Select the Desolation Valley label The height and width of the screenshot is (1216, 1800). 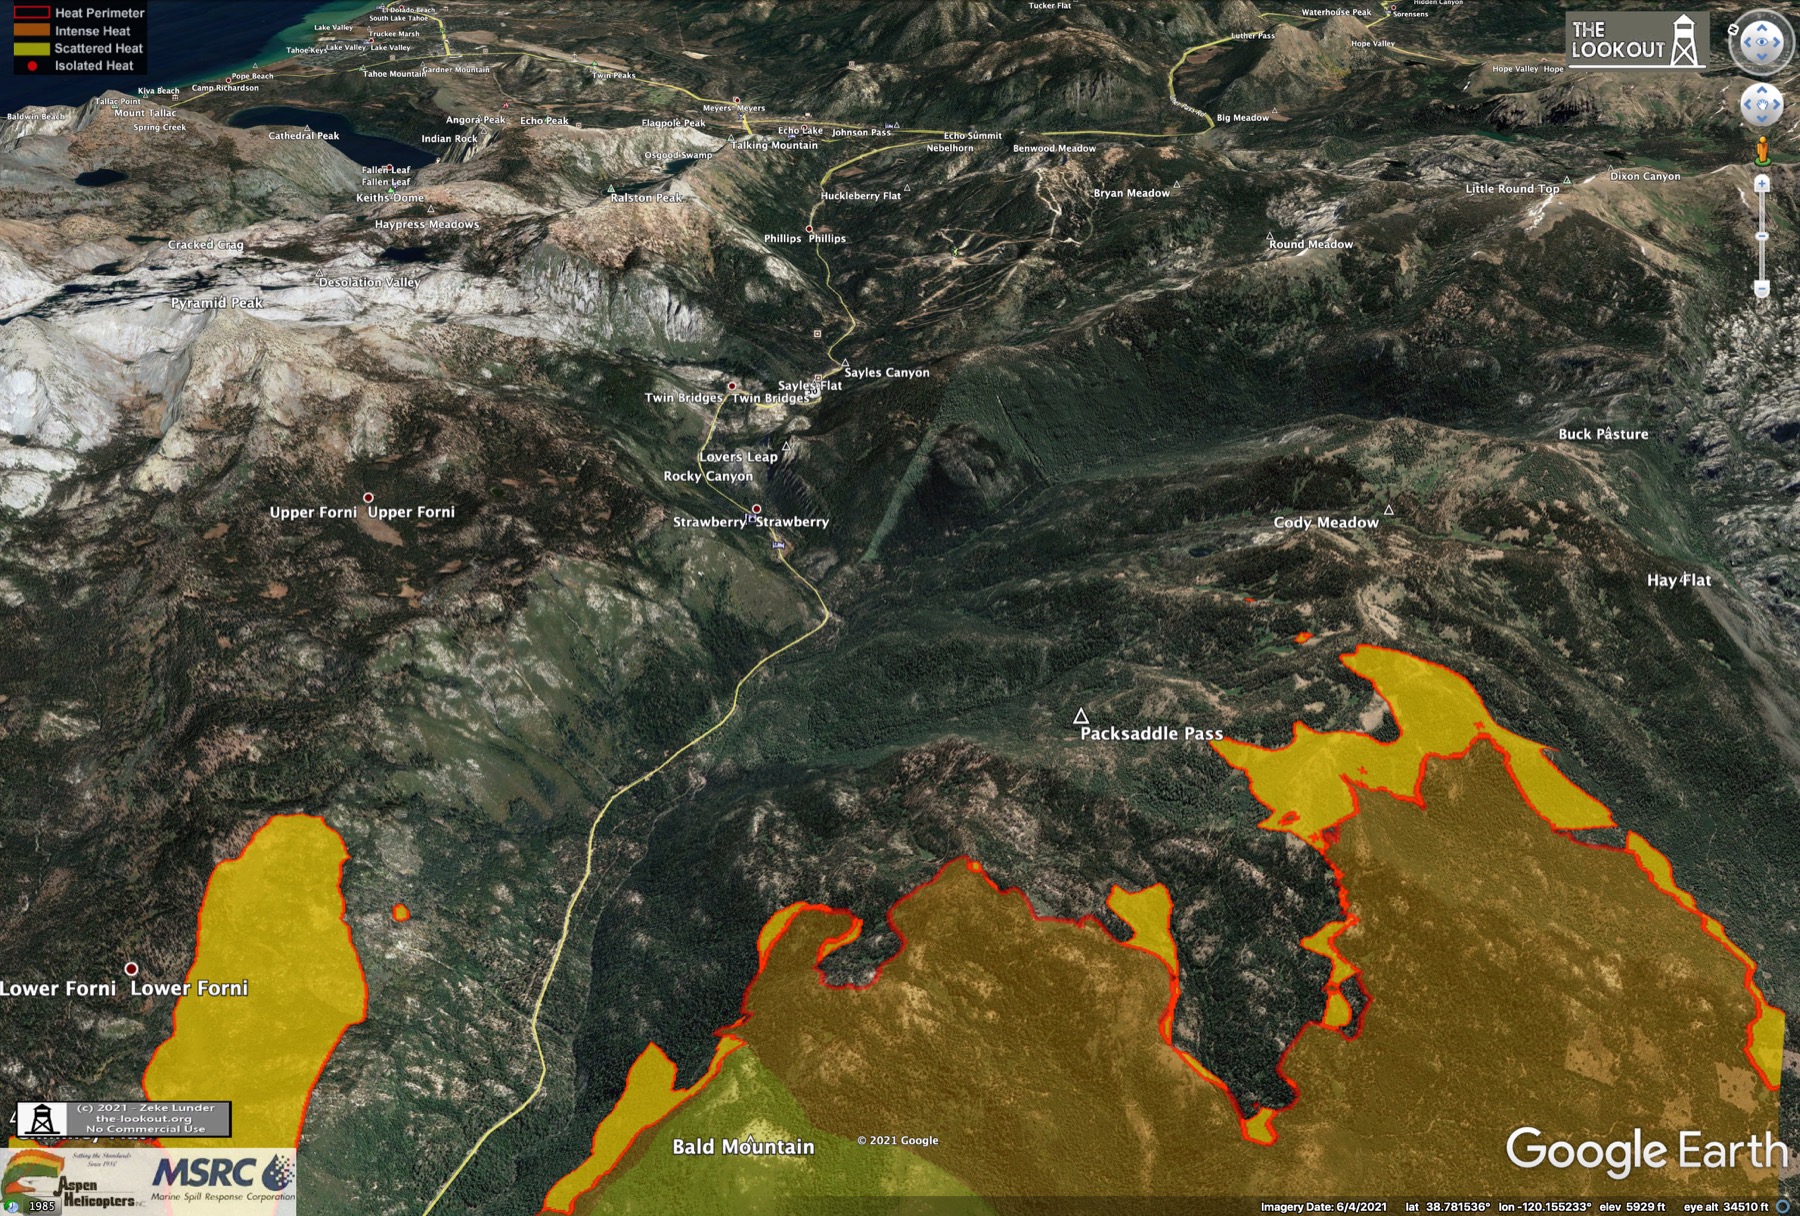point(369,282)
